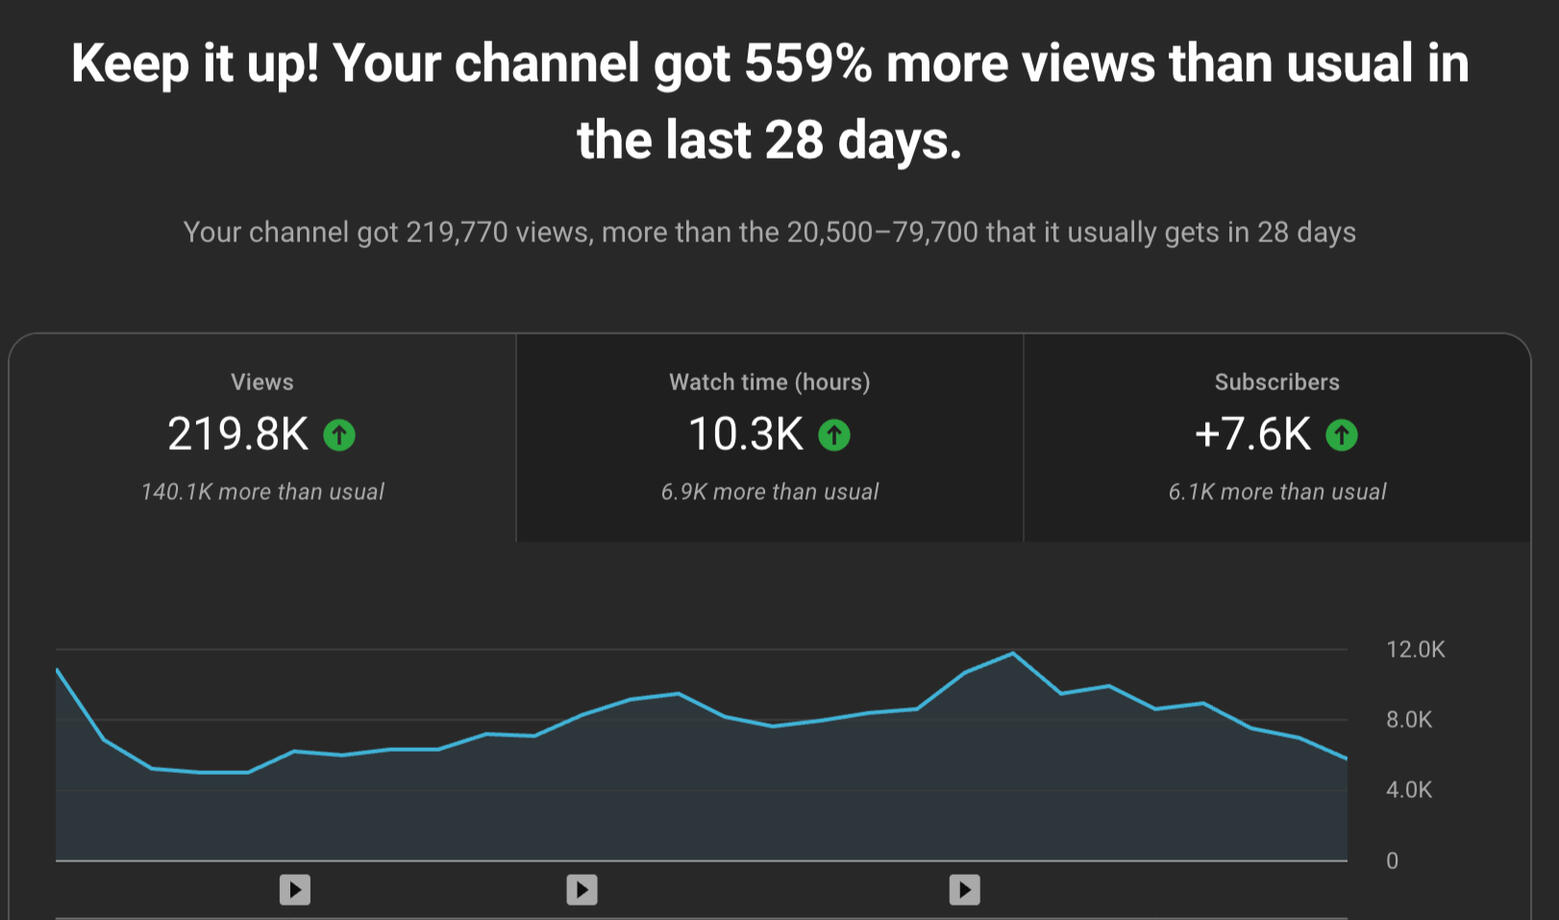Screen dimensions: 1559x920
Task: Select the Views tab label
Action: pos(262,382)
